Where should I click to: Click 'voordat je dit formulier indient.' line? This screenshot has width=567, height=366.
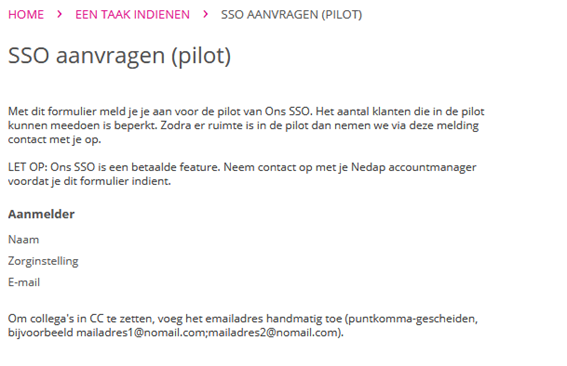[x=89, y=181]
